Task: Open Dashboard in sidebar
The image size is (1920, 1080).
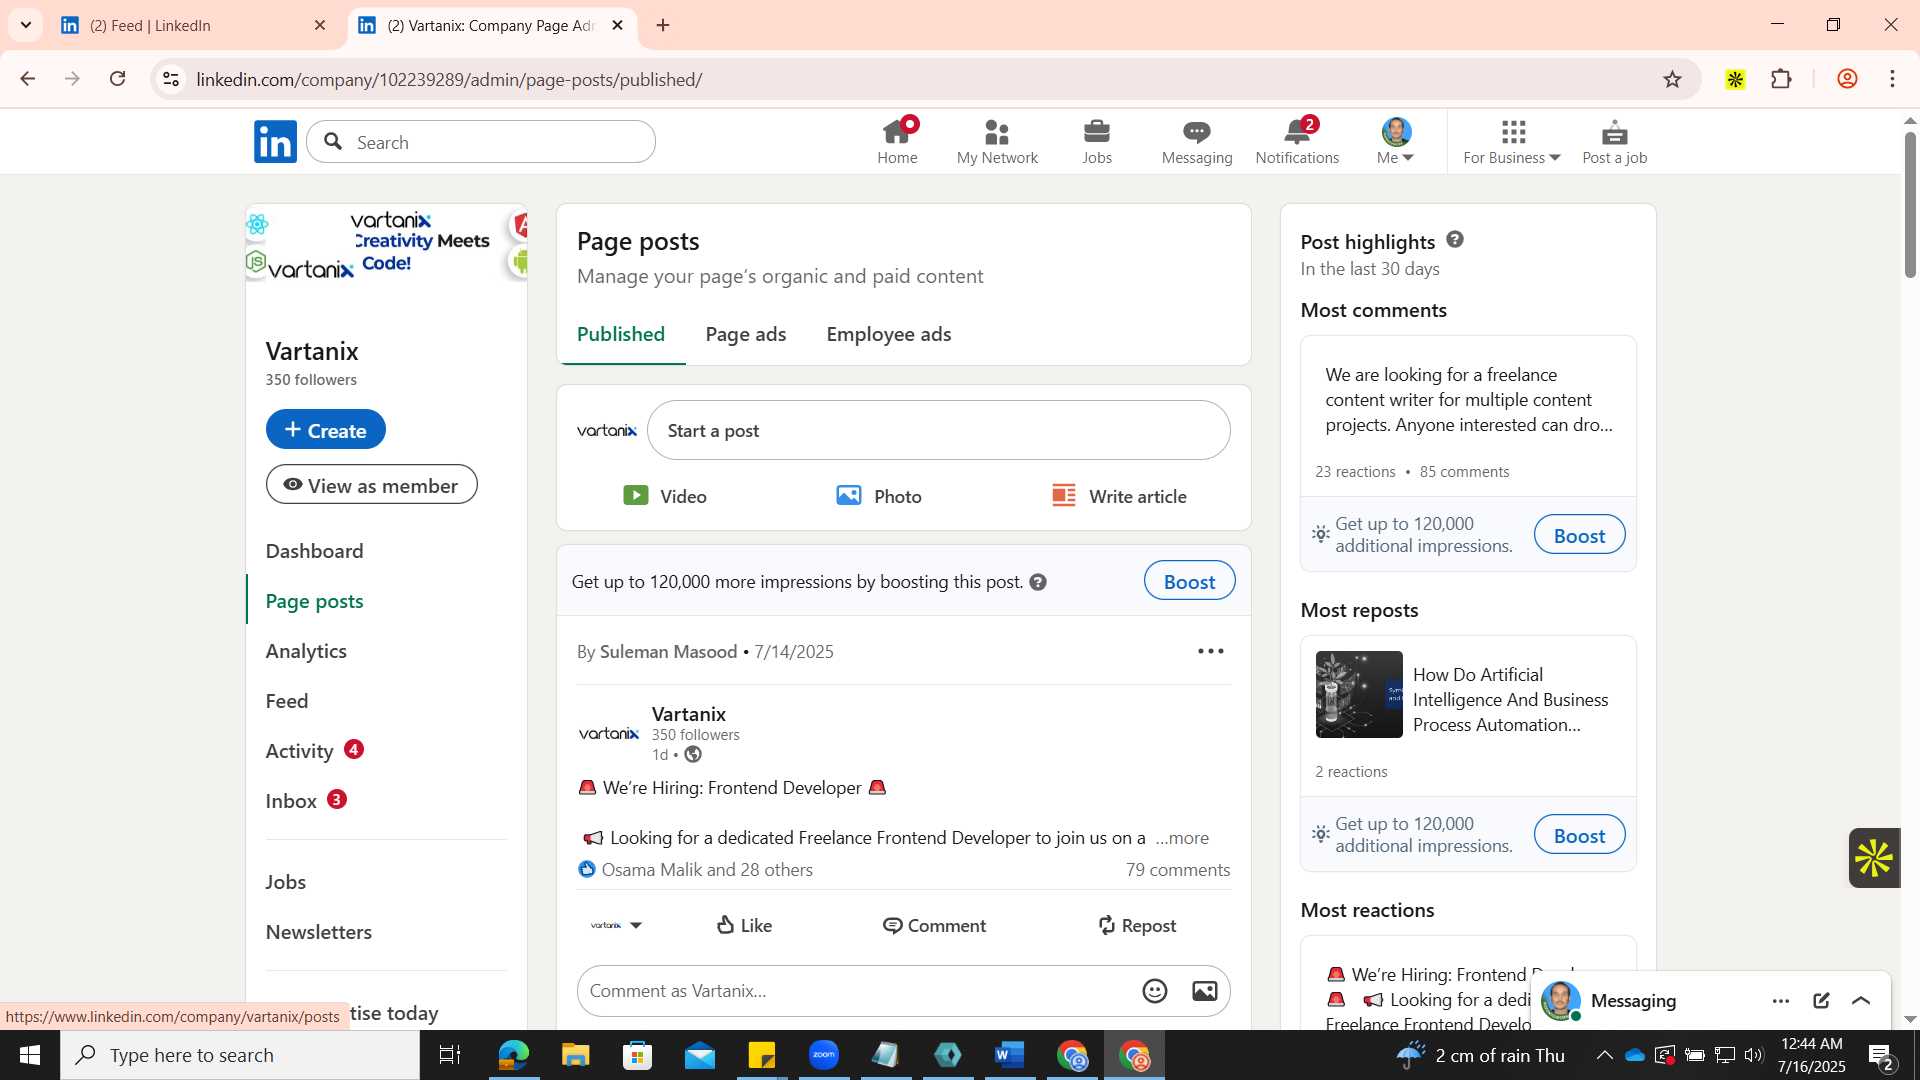Action: pyautogui.click(x=314, y=551)
